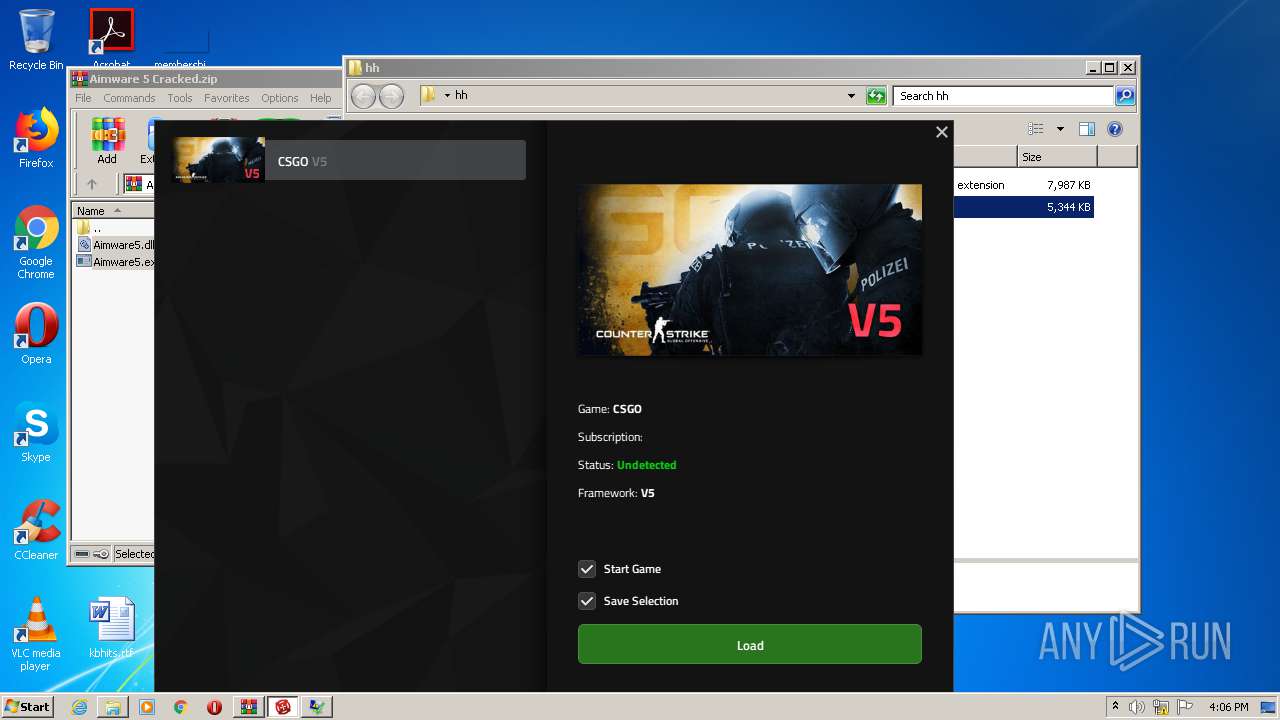Open Opera desktop shortcut

point(36,334)
